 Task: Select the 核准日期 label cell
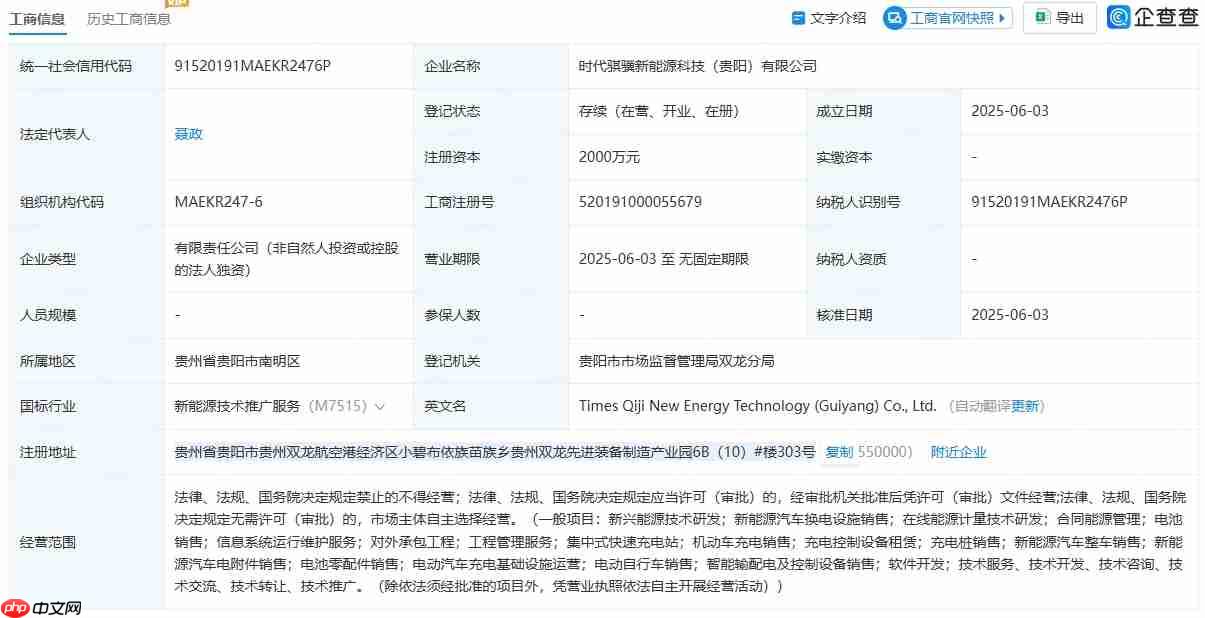click(x=884, y=315)
